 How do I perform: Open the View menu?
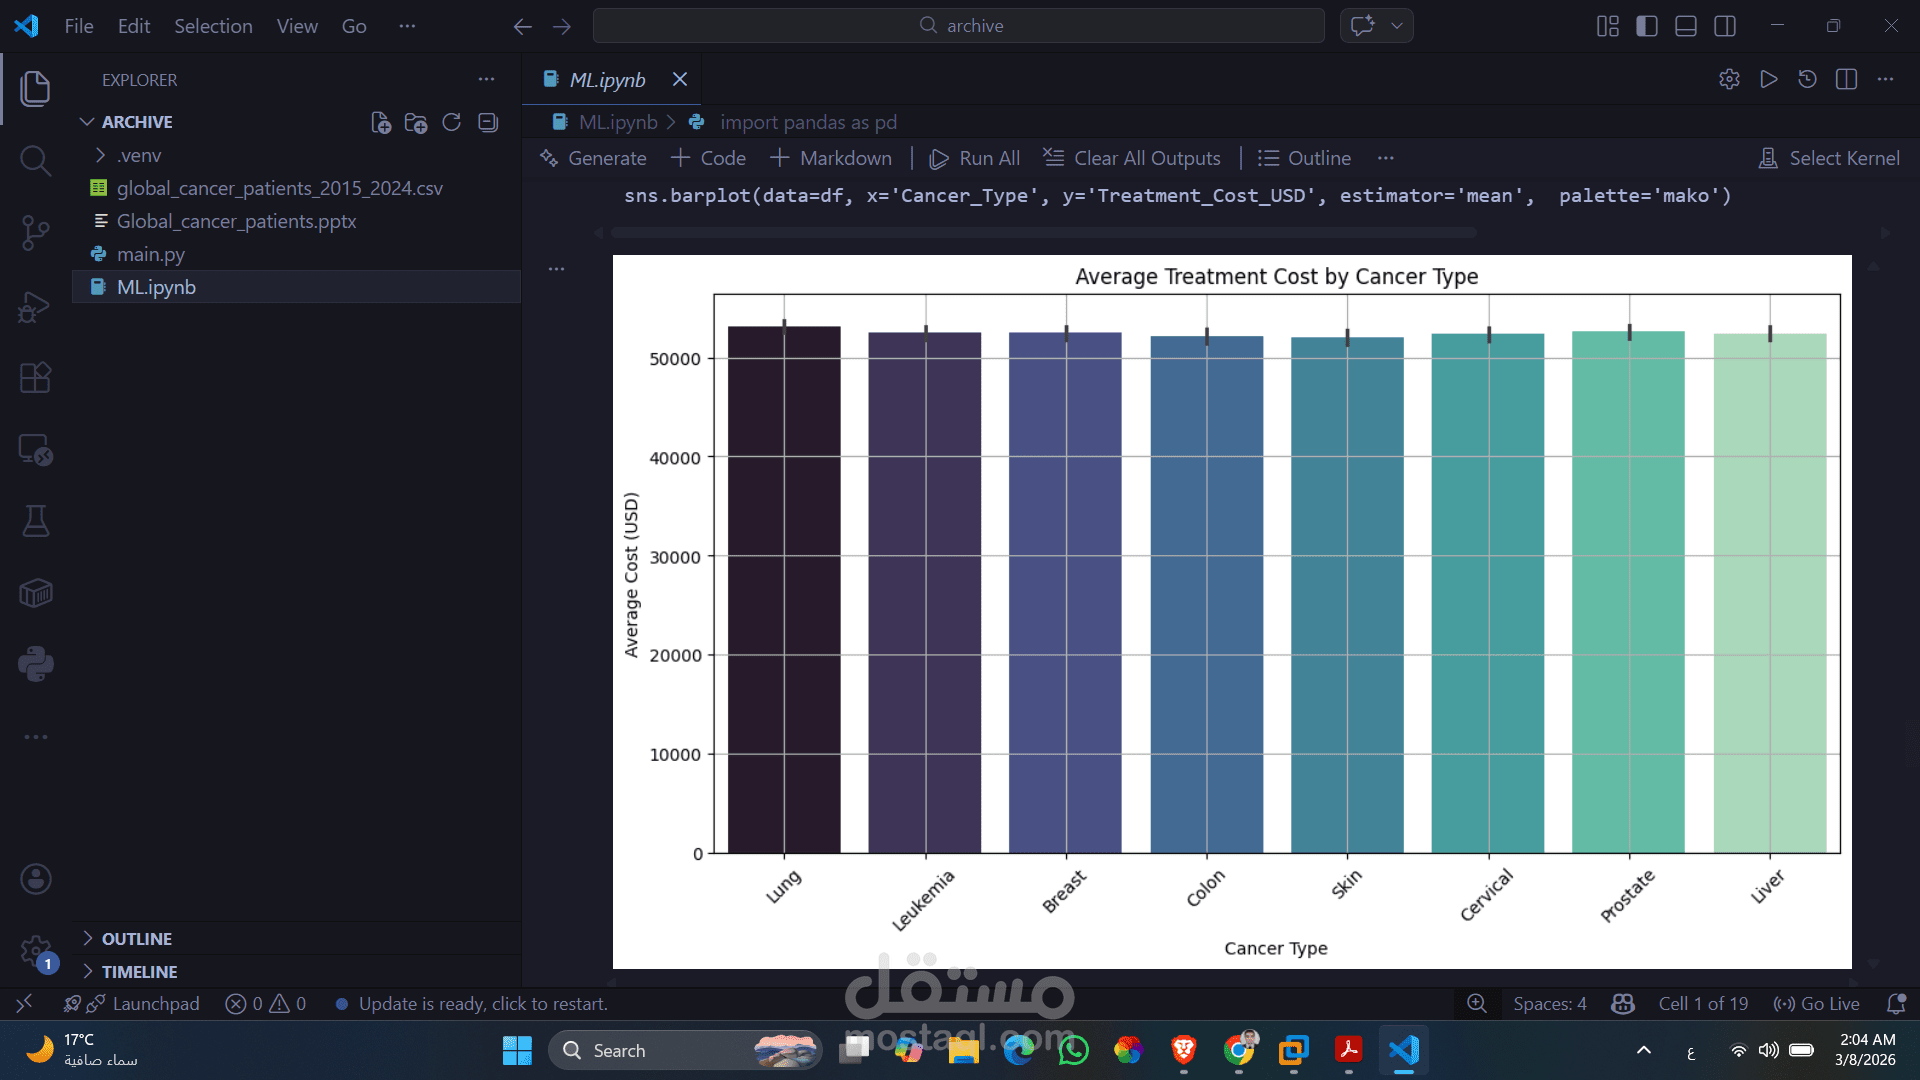pos(297,26)
